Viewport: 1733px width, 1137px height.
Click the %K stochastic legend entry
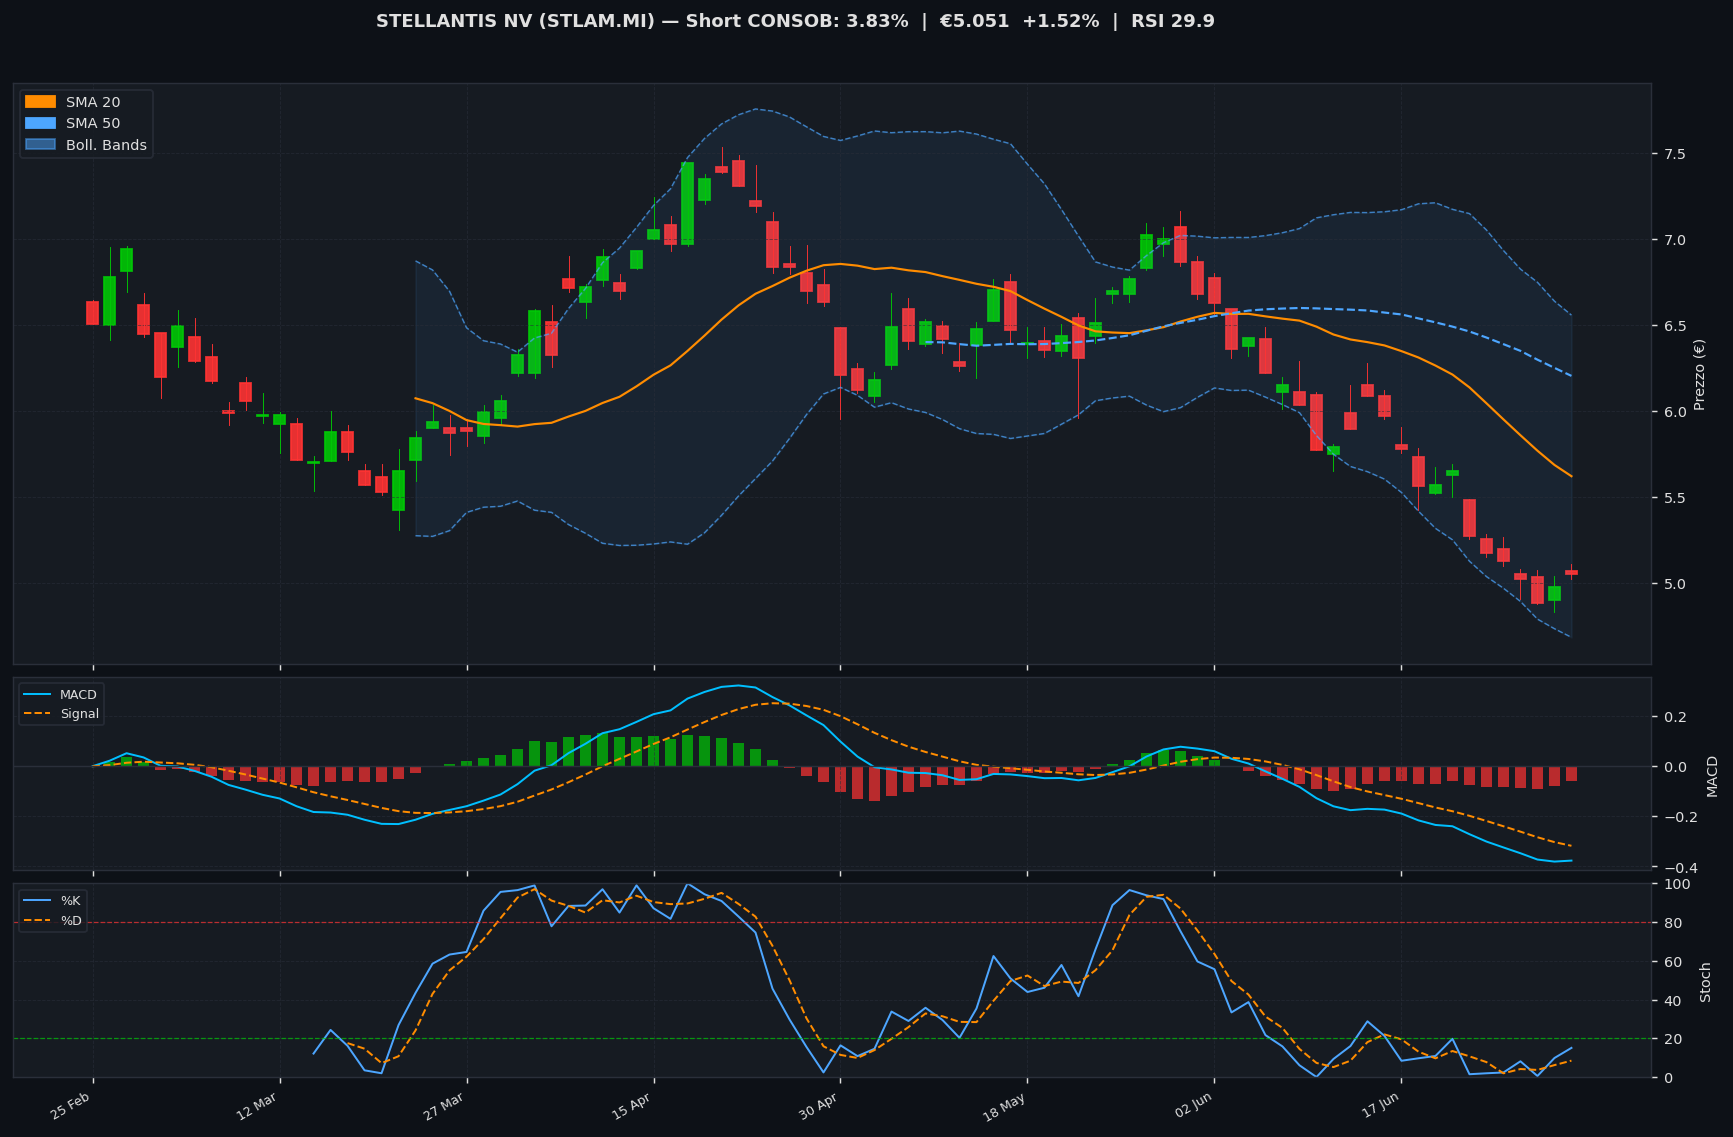click(x=53, y=901)
